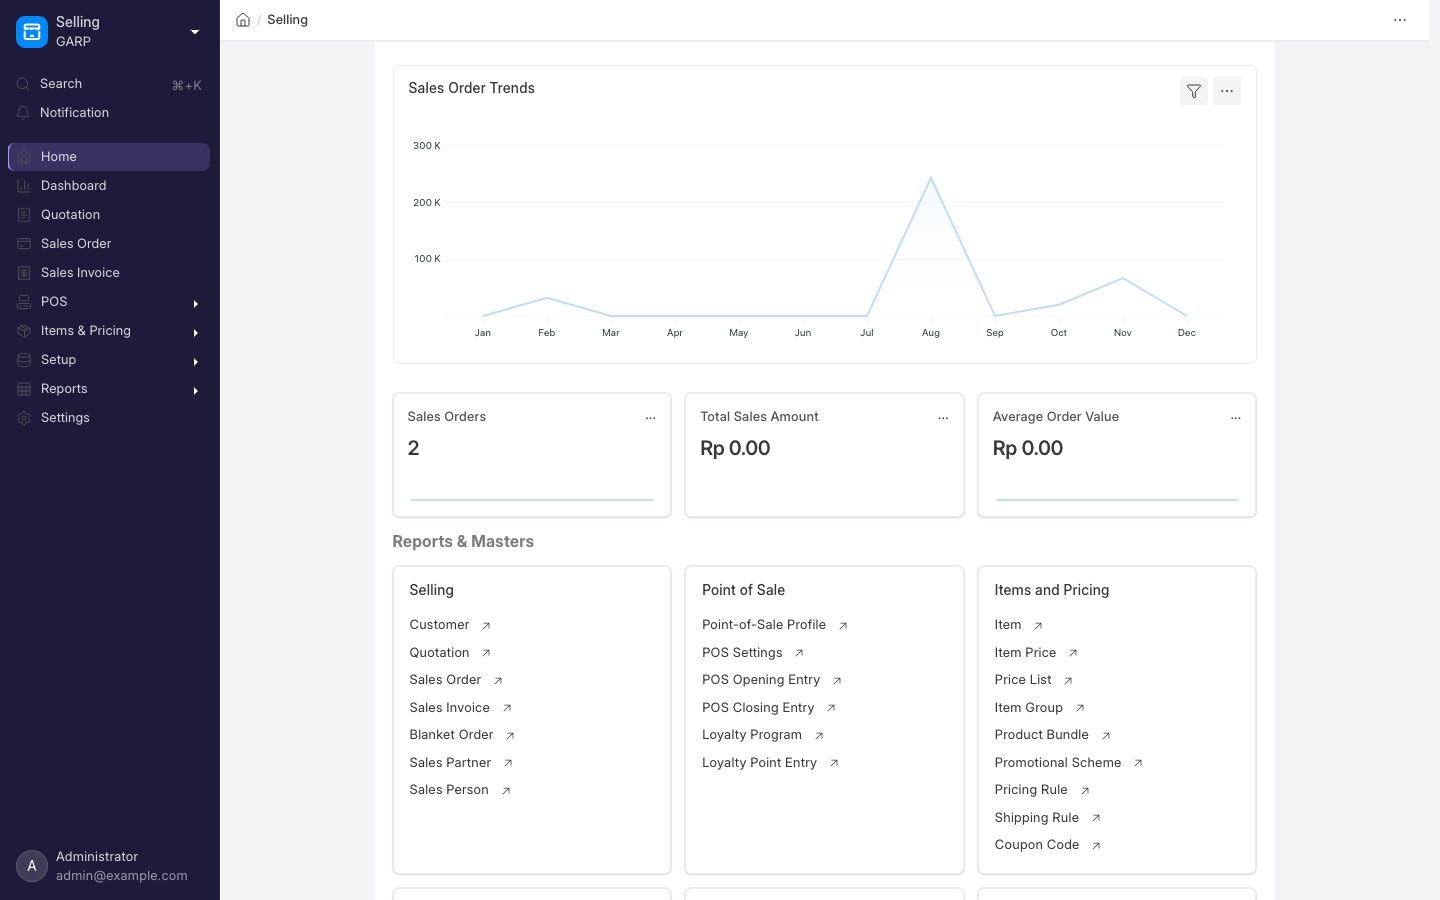Click the Selling breadcrumb text
Screen dimensions: 1440x900
(x=287, y=20)
